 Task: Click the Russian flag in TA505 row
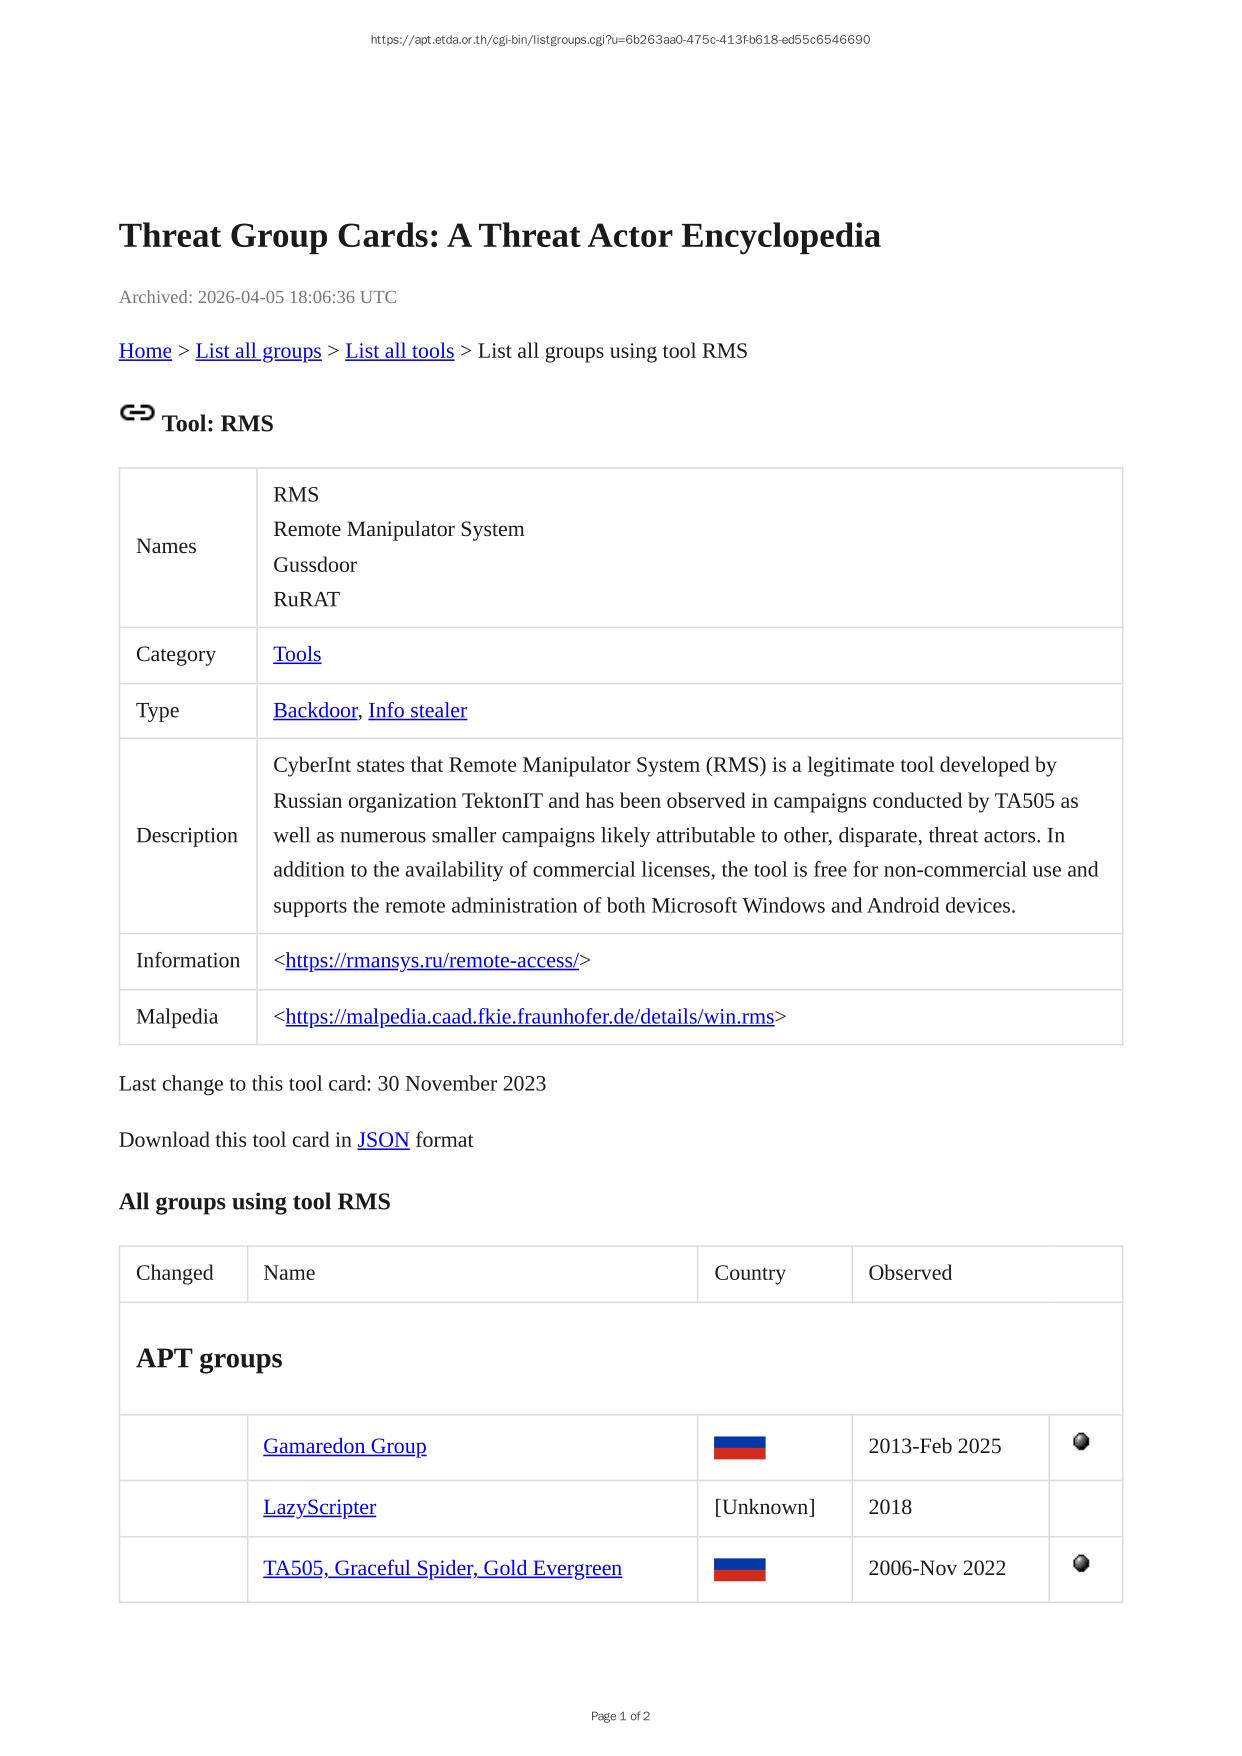pos(739,1569)
